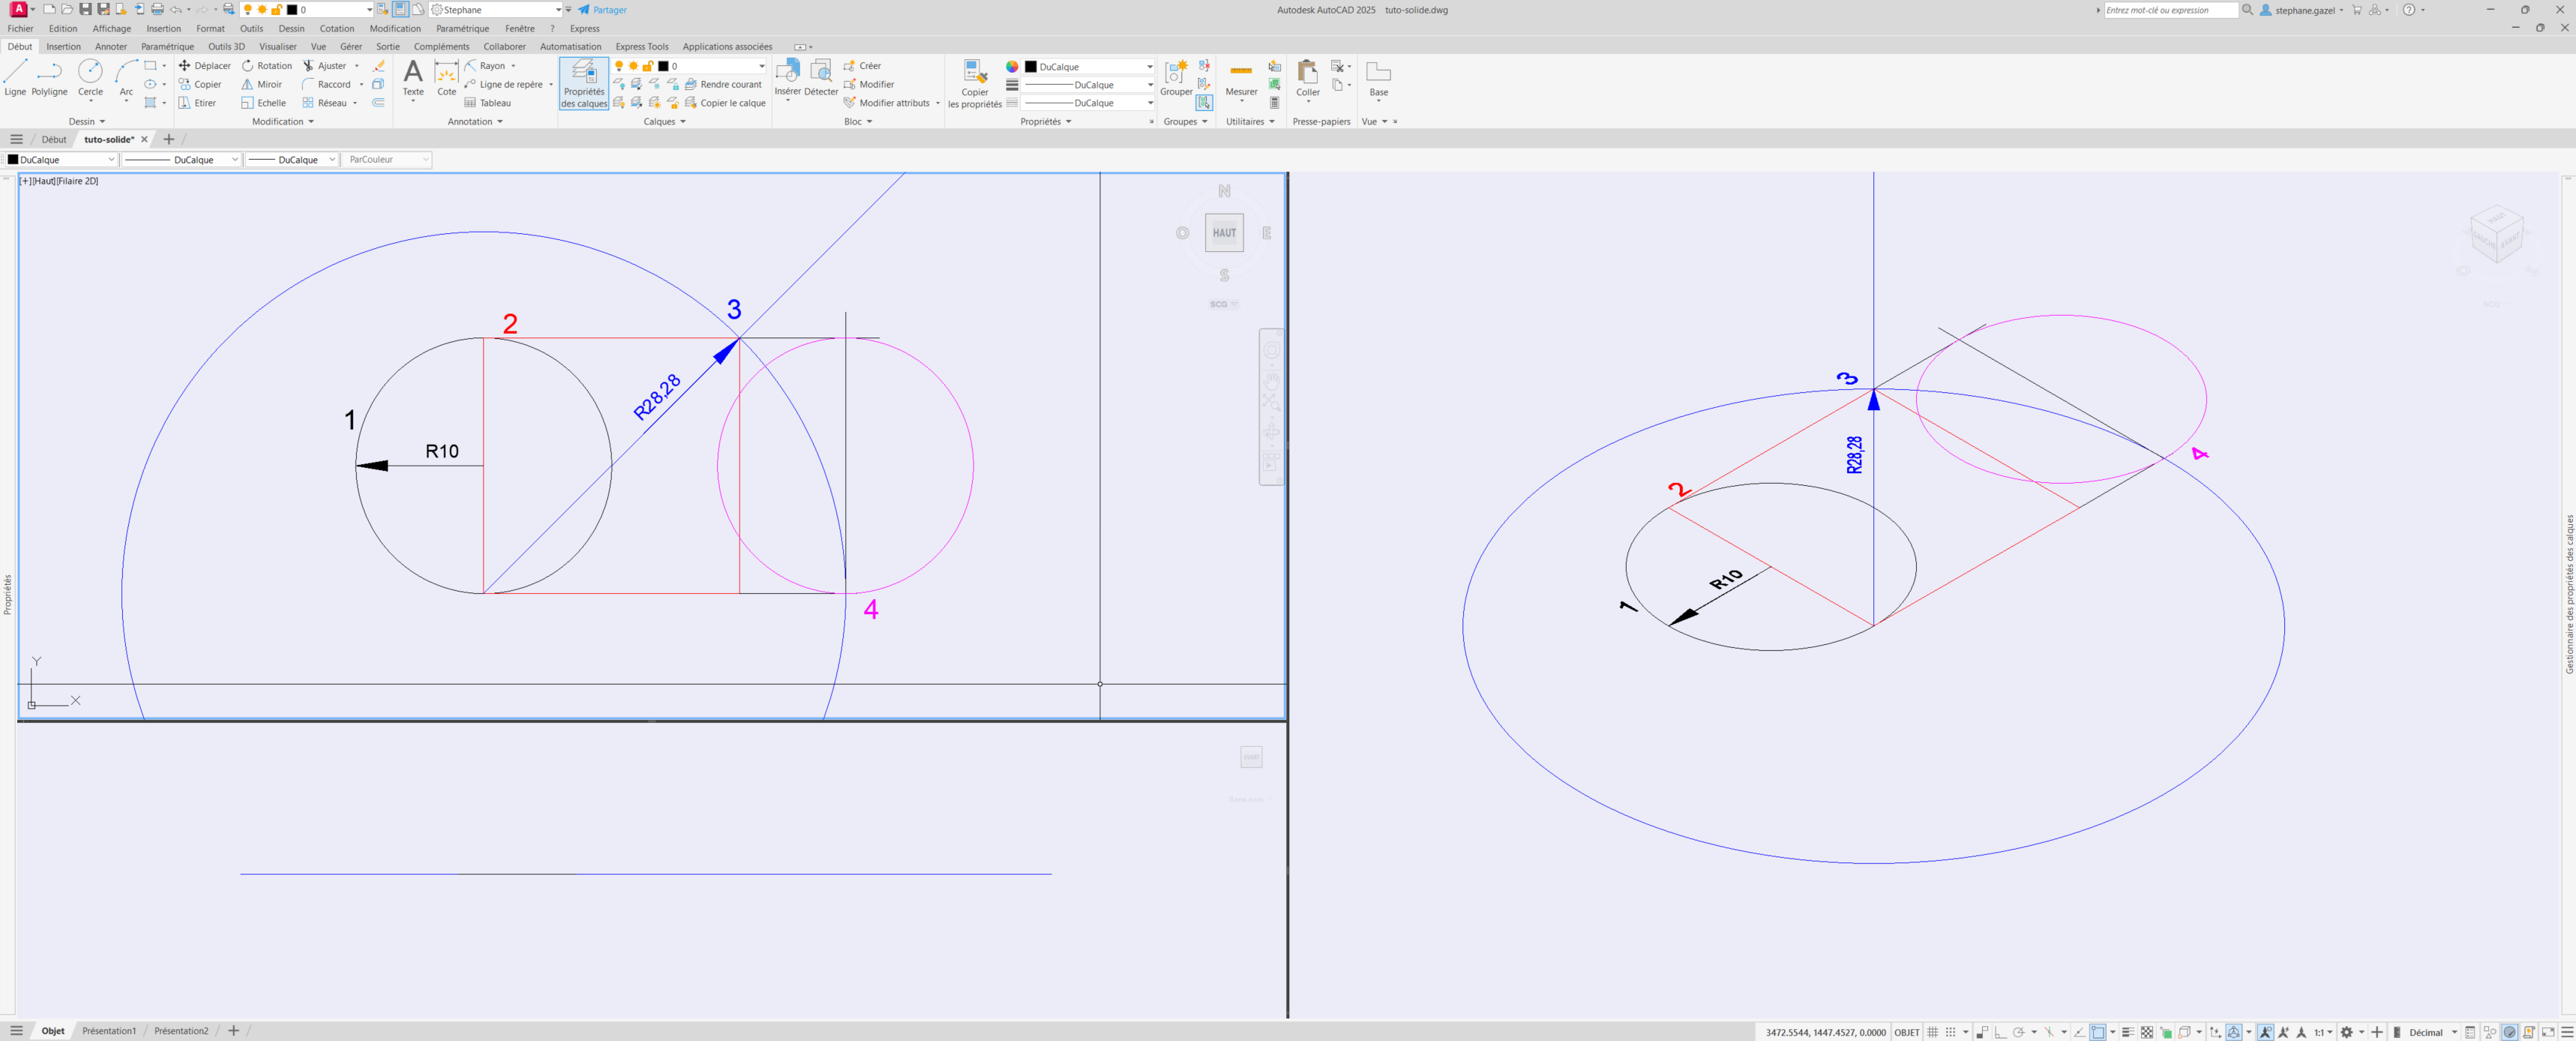The height and width of the screenshot is (1041, 2576).
Task: Open Propriétés des calques panel
Action: 584,83
